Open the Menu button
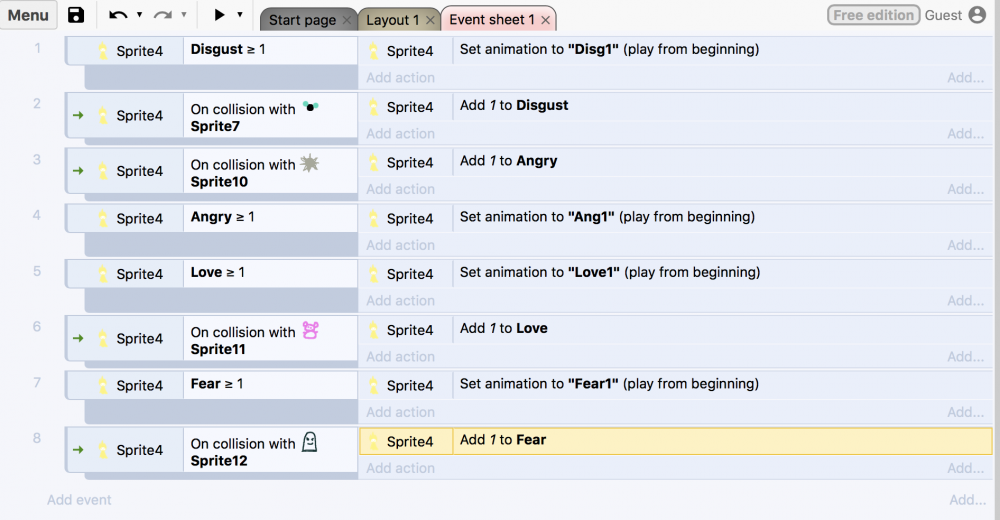Viewport: 1000px width, 520px height. coord(28,15)
